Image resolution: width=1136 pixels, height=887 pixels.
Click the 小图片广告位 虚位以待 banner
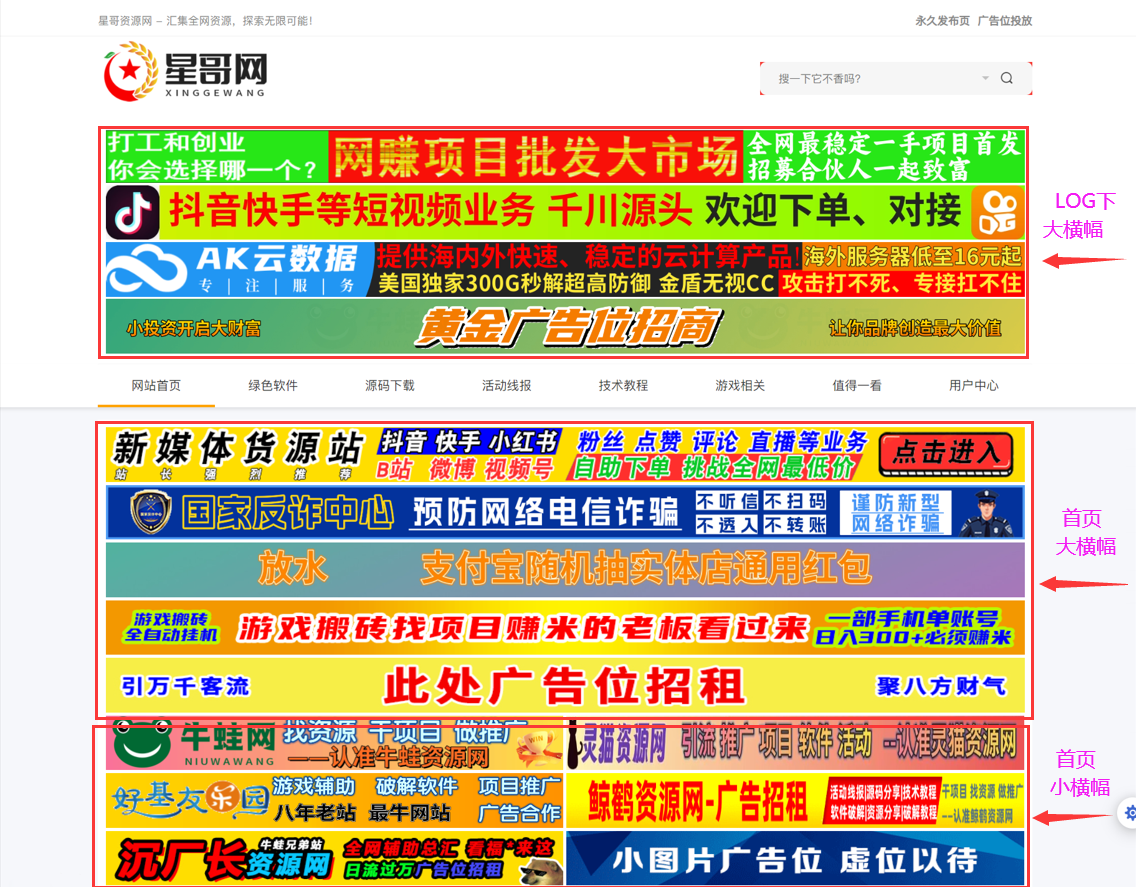(795, 859)
